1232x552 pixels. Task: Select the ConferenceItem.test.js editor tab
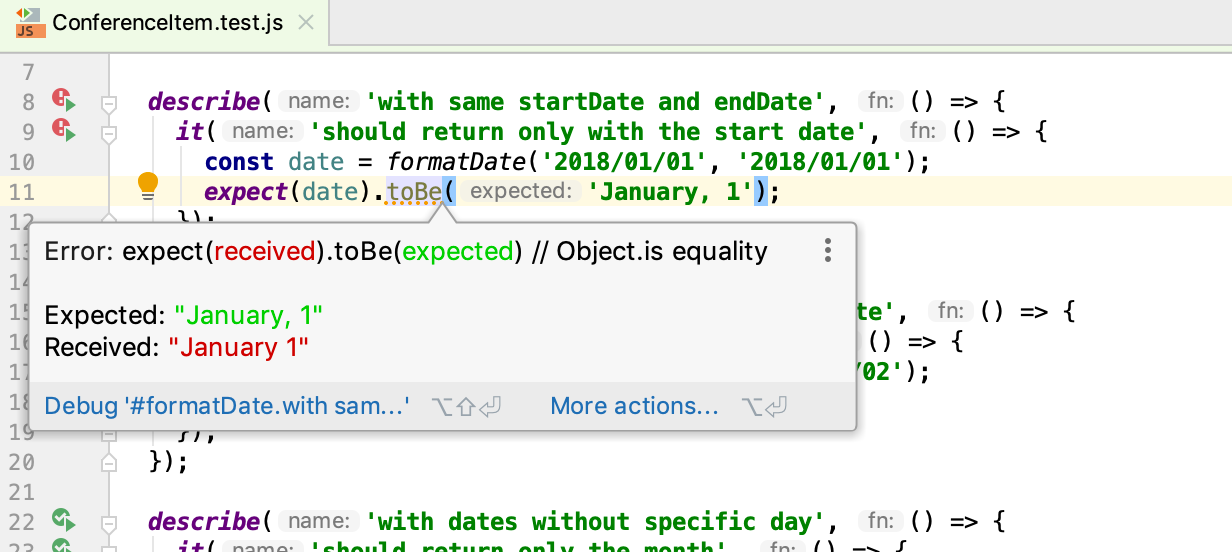pyautogui.click(x=167, y=23)
